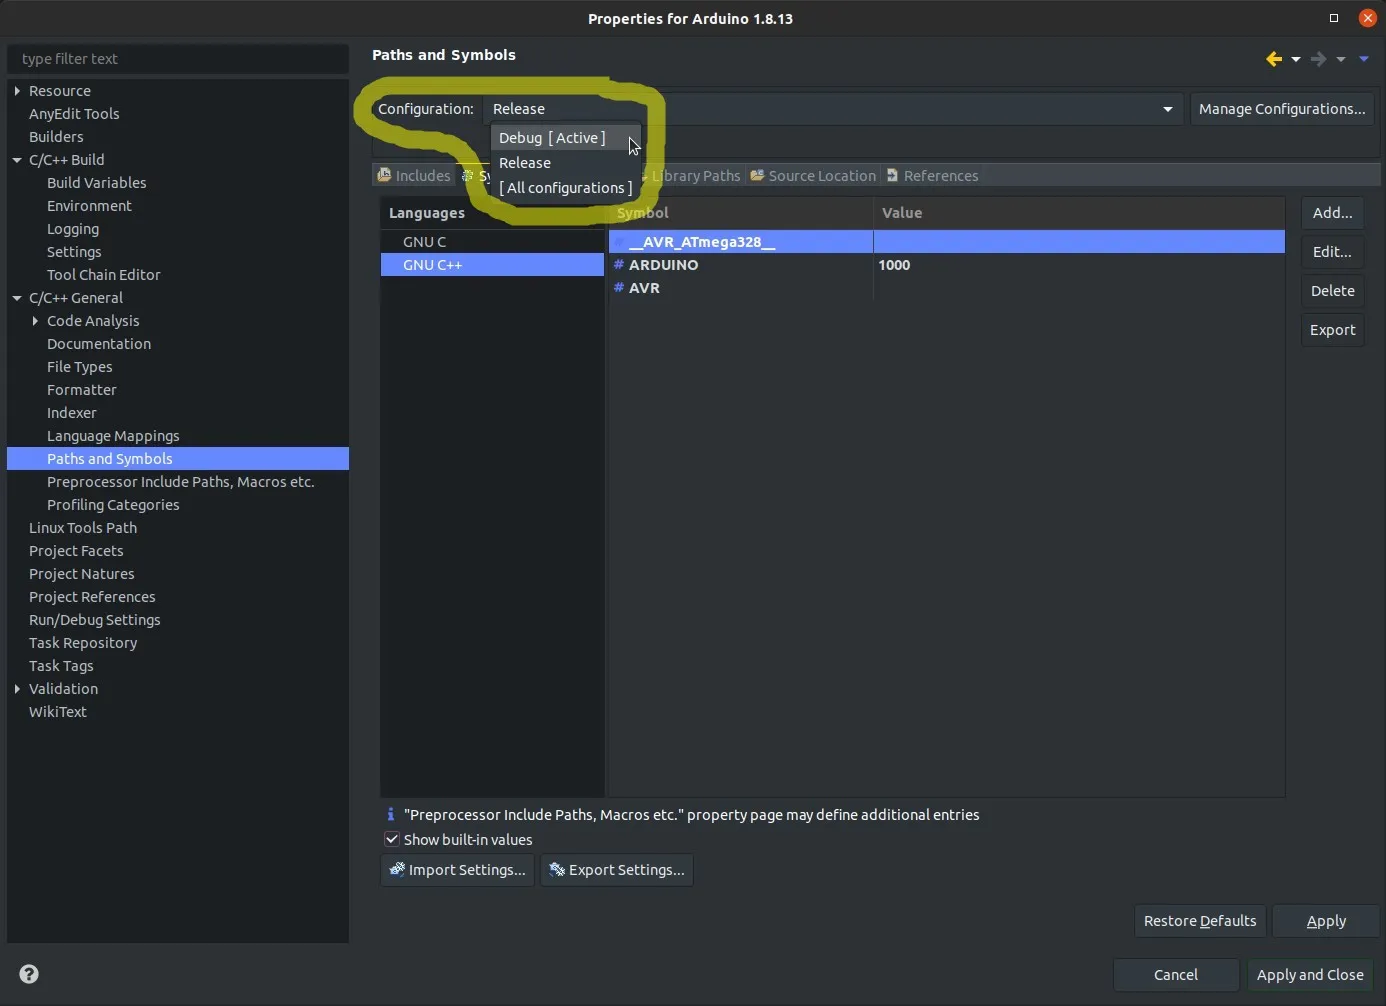Click the Edit symbol button
Screen dimensions: 1386x1006
(x=1332, y=252)
